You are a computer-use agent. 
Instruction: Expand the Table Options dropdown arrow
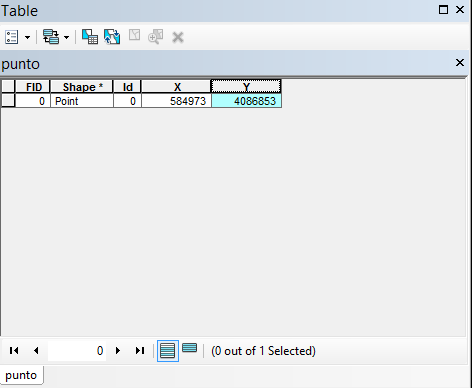click(x=27, y=37)
